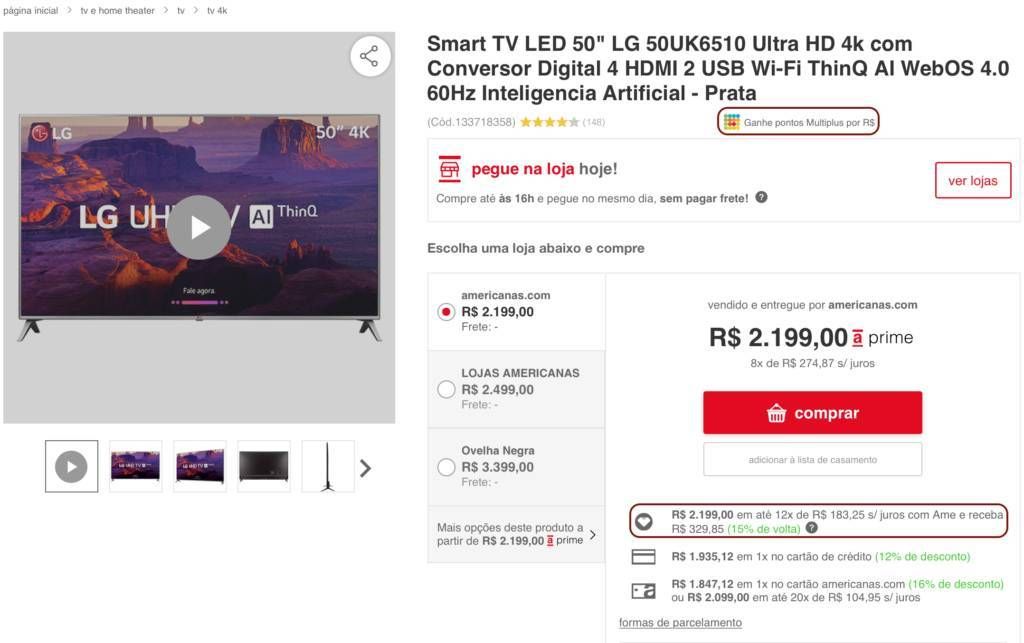Click the ver lojas button

tap(973, 181)
